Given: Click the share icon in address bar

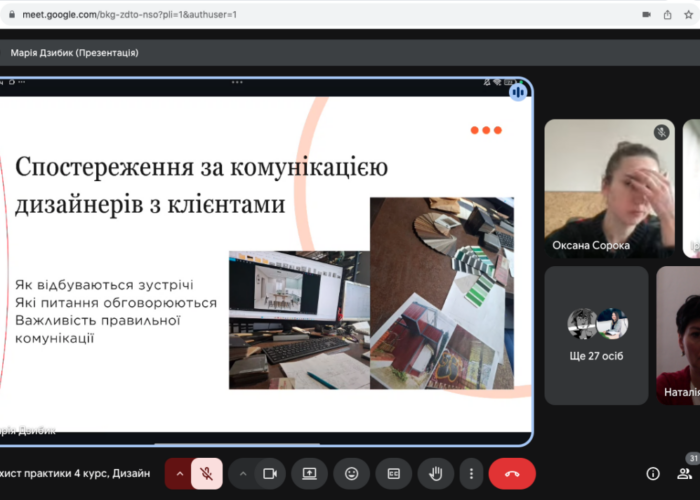Looking at the screenshot, I should (668, 15).
